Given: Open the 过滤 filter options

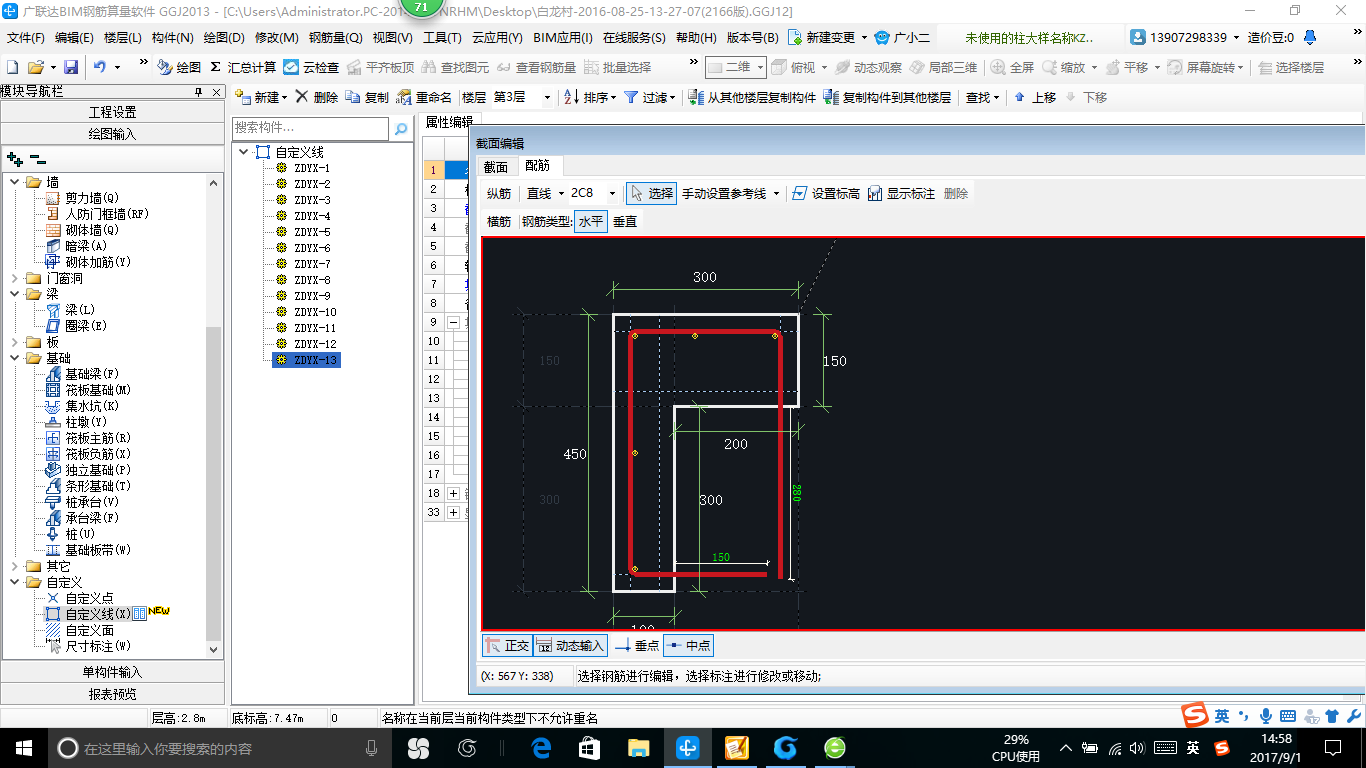Looking at the screenshot, I should click(x=650, y=97).
